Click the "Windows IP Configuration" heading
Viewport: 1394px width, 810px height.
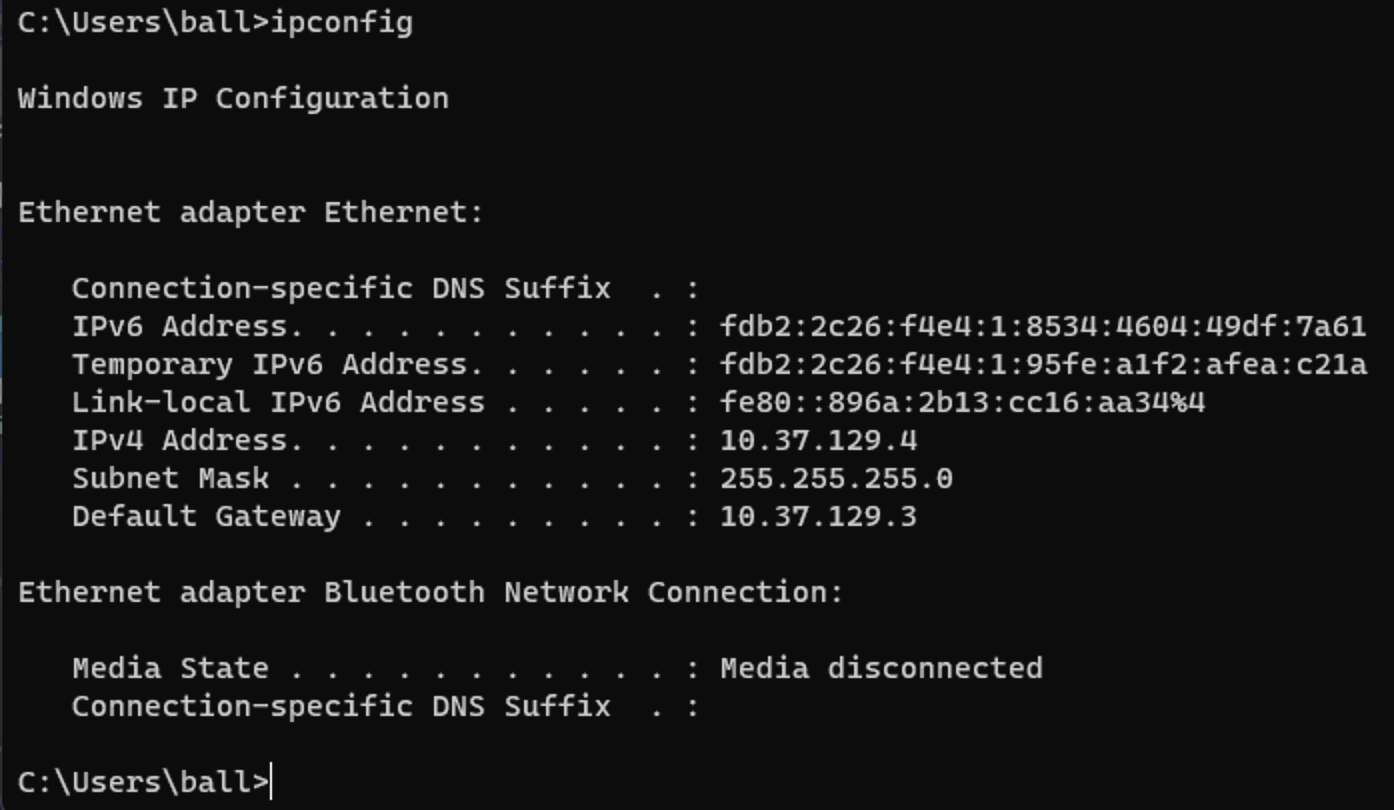(233, 99)
